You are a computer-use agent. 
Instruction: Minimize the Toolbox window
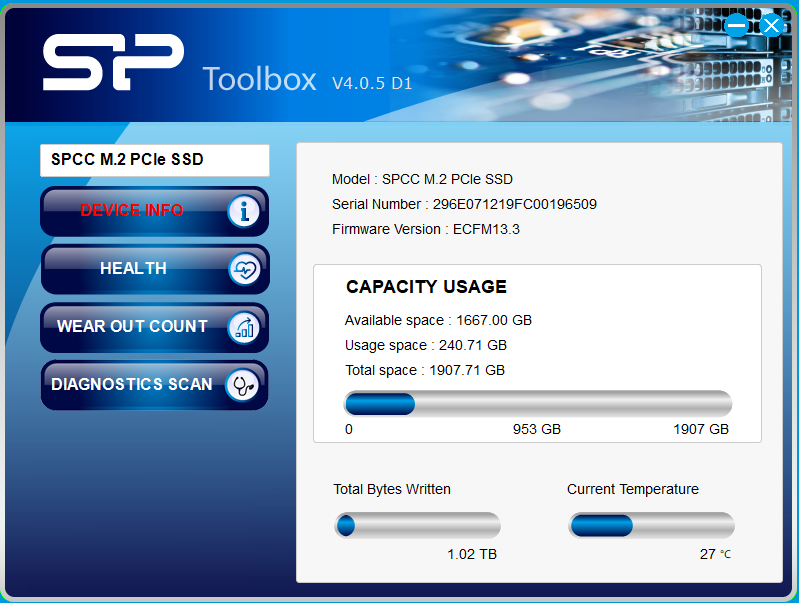point(737,25)
